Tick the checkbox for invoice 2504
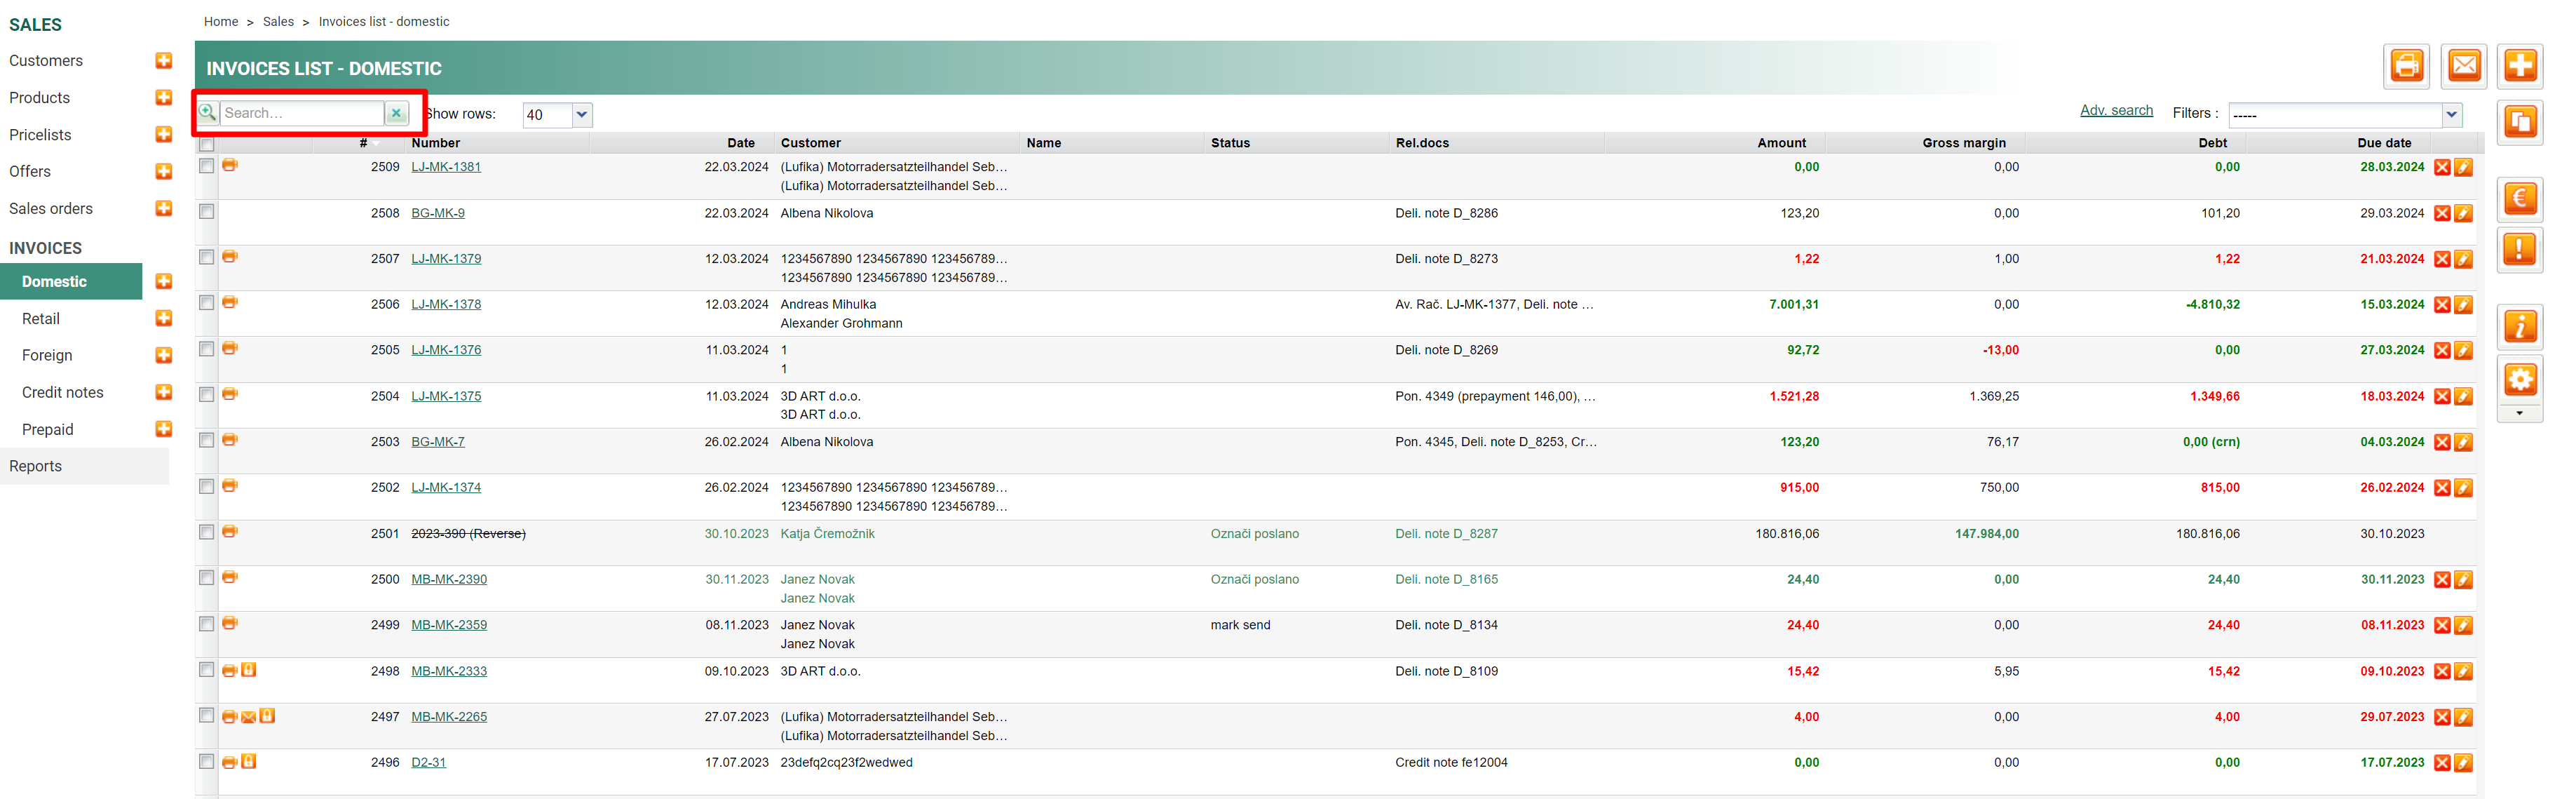The width and height of the screenshot is (2576, 799). [x=207, y=395]
